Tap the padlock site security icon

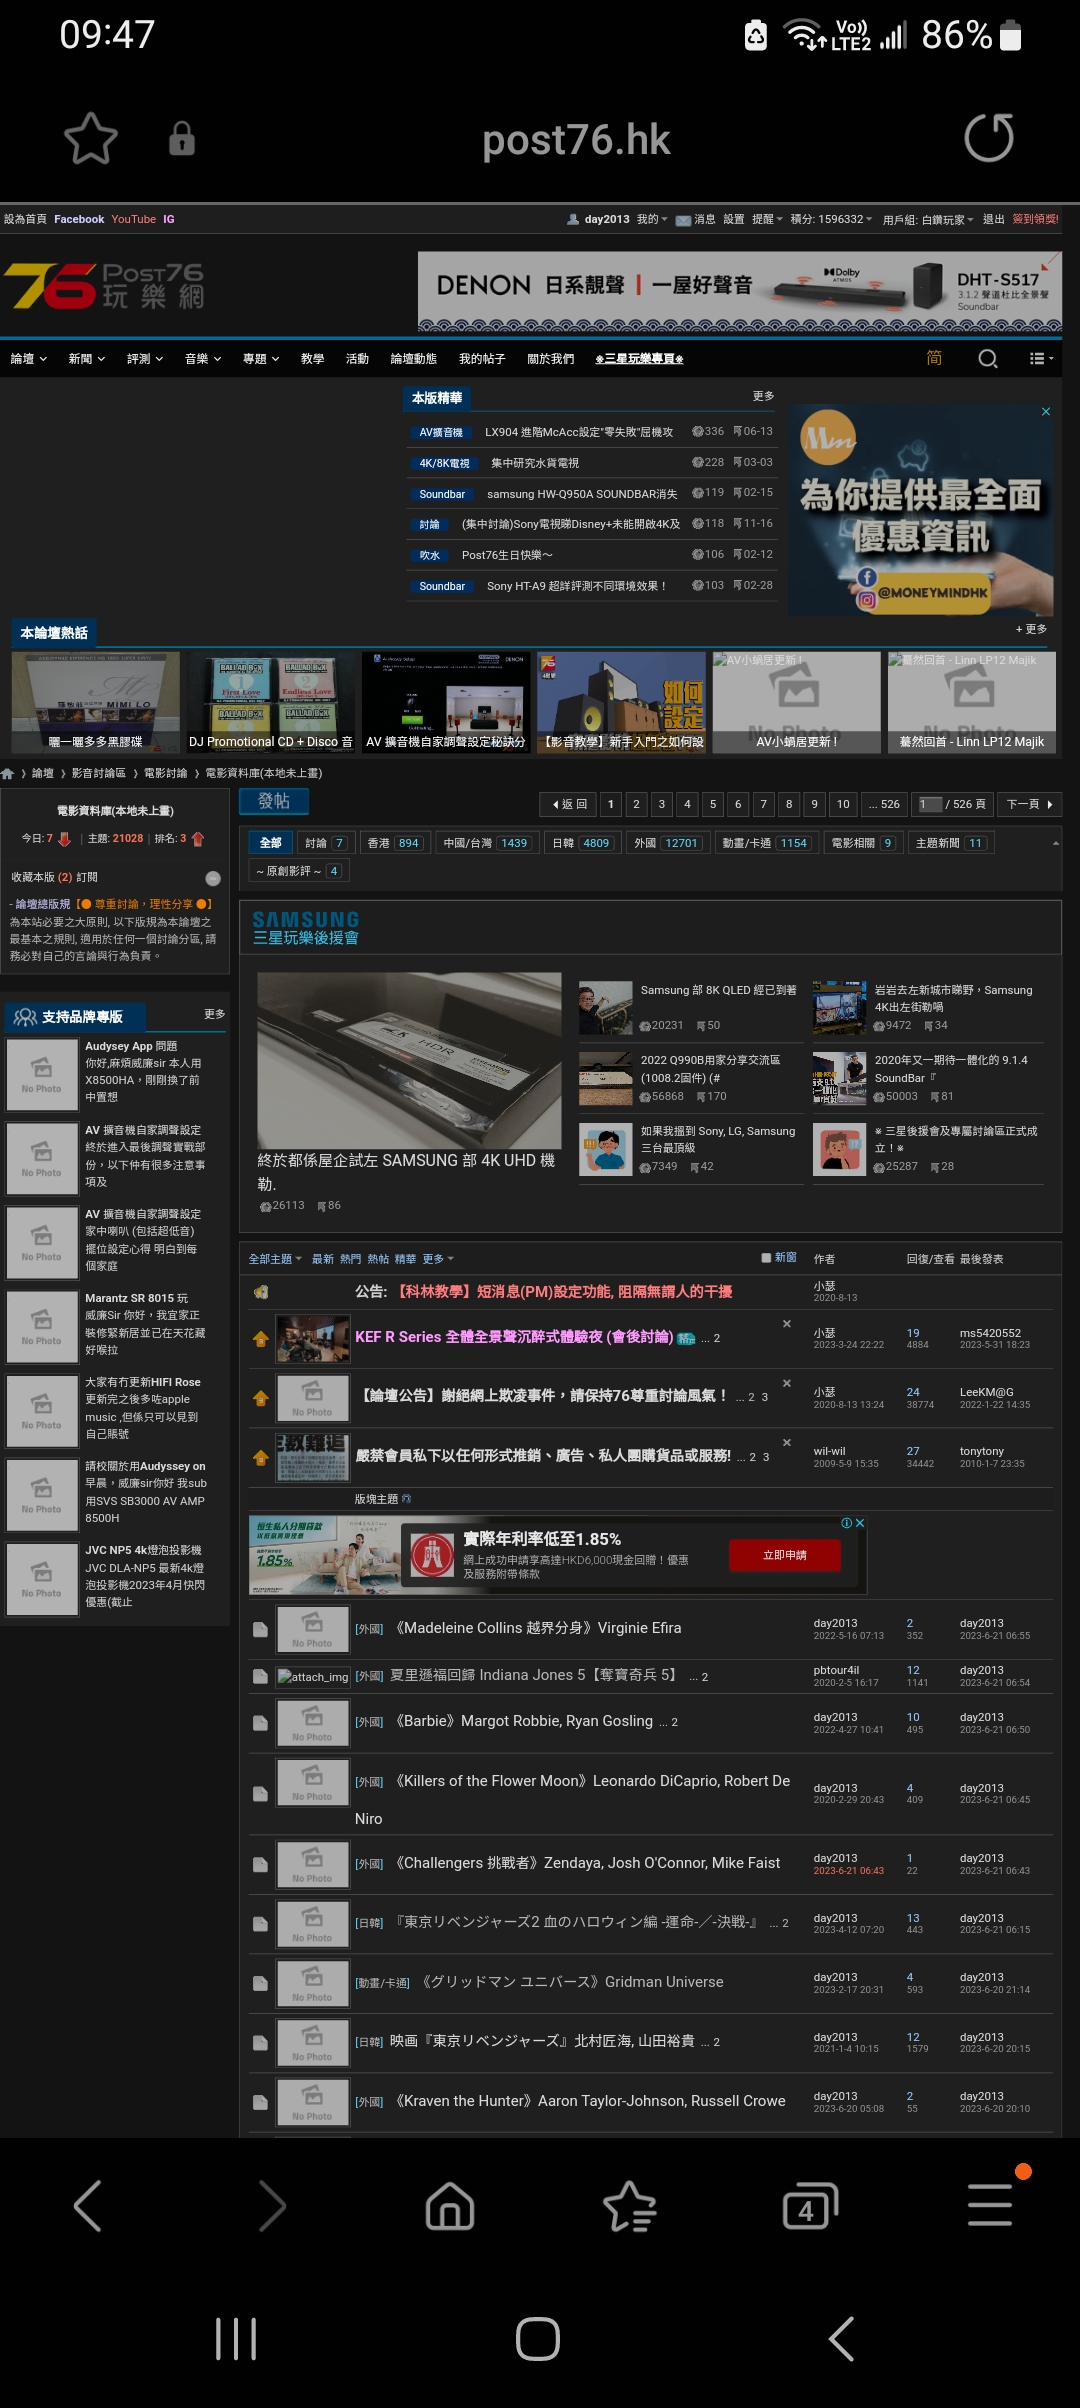coord(181,138)
